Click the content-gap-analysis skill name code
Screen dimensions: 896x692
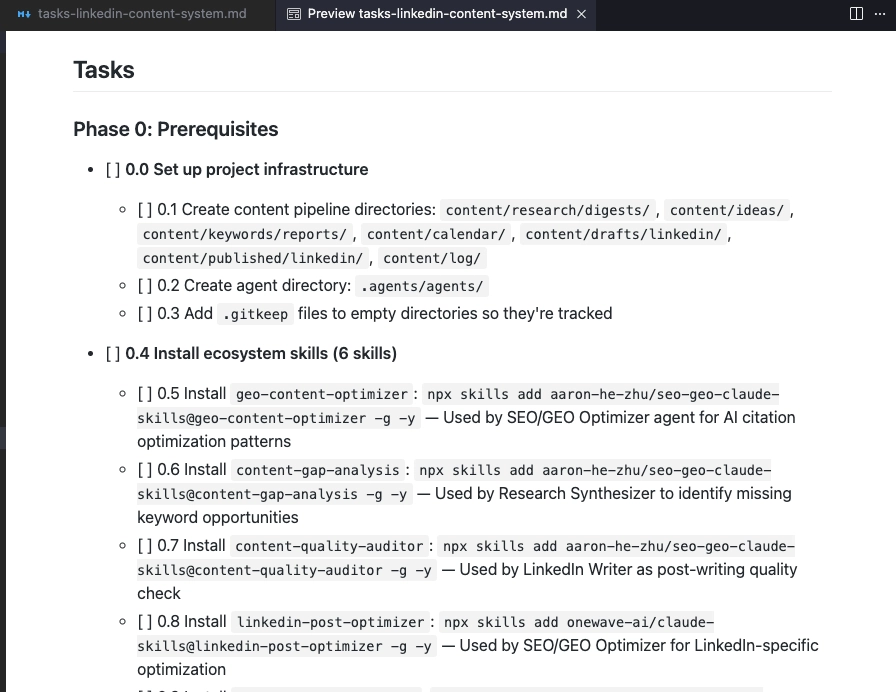point(318,470)
